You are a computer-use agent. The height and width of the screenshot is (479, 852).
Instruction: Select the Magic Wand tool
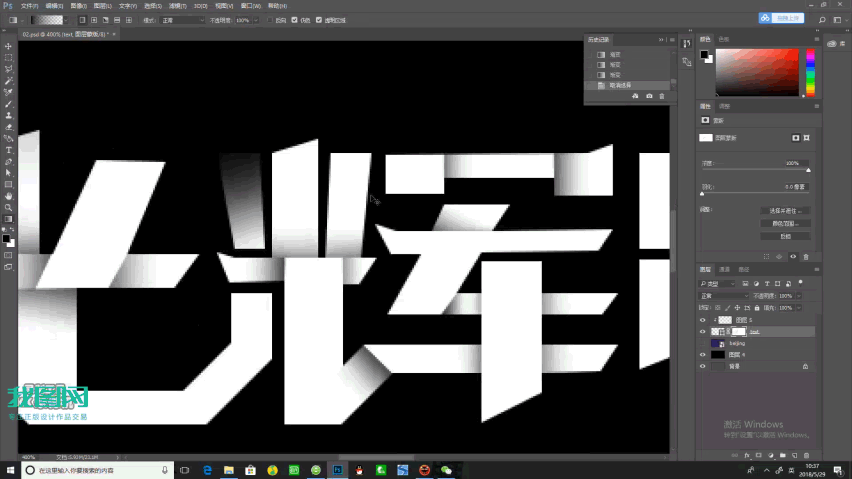[x=8, y=80]
